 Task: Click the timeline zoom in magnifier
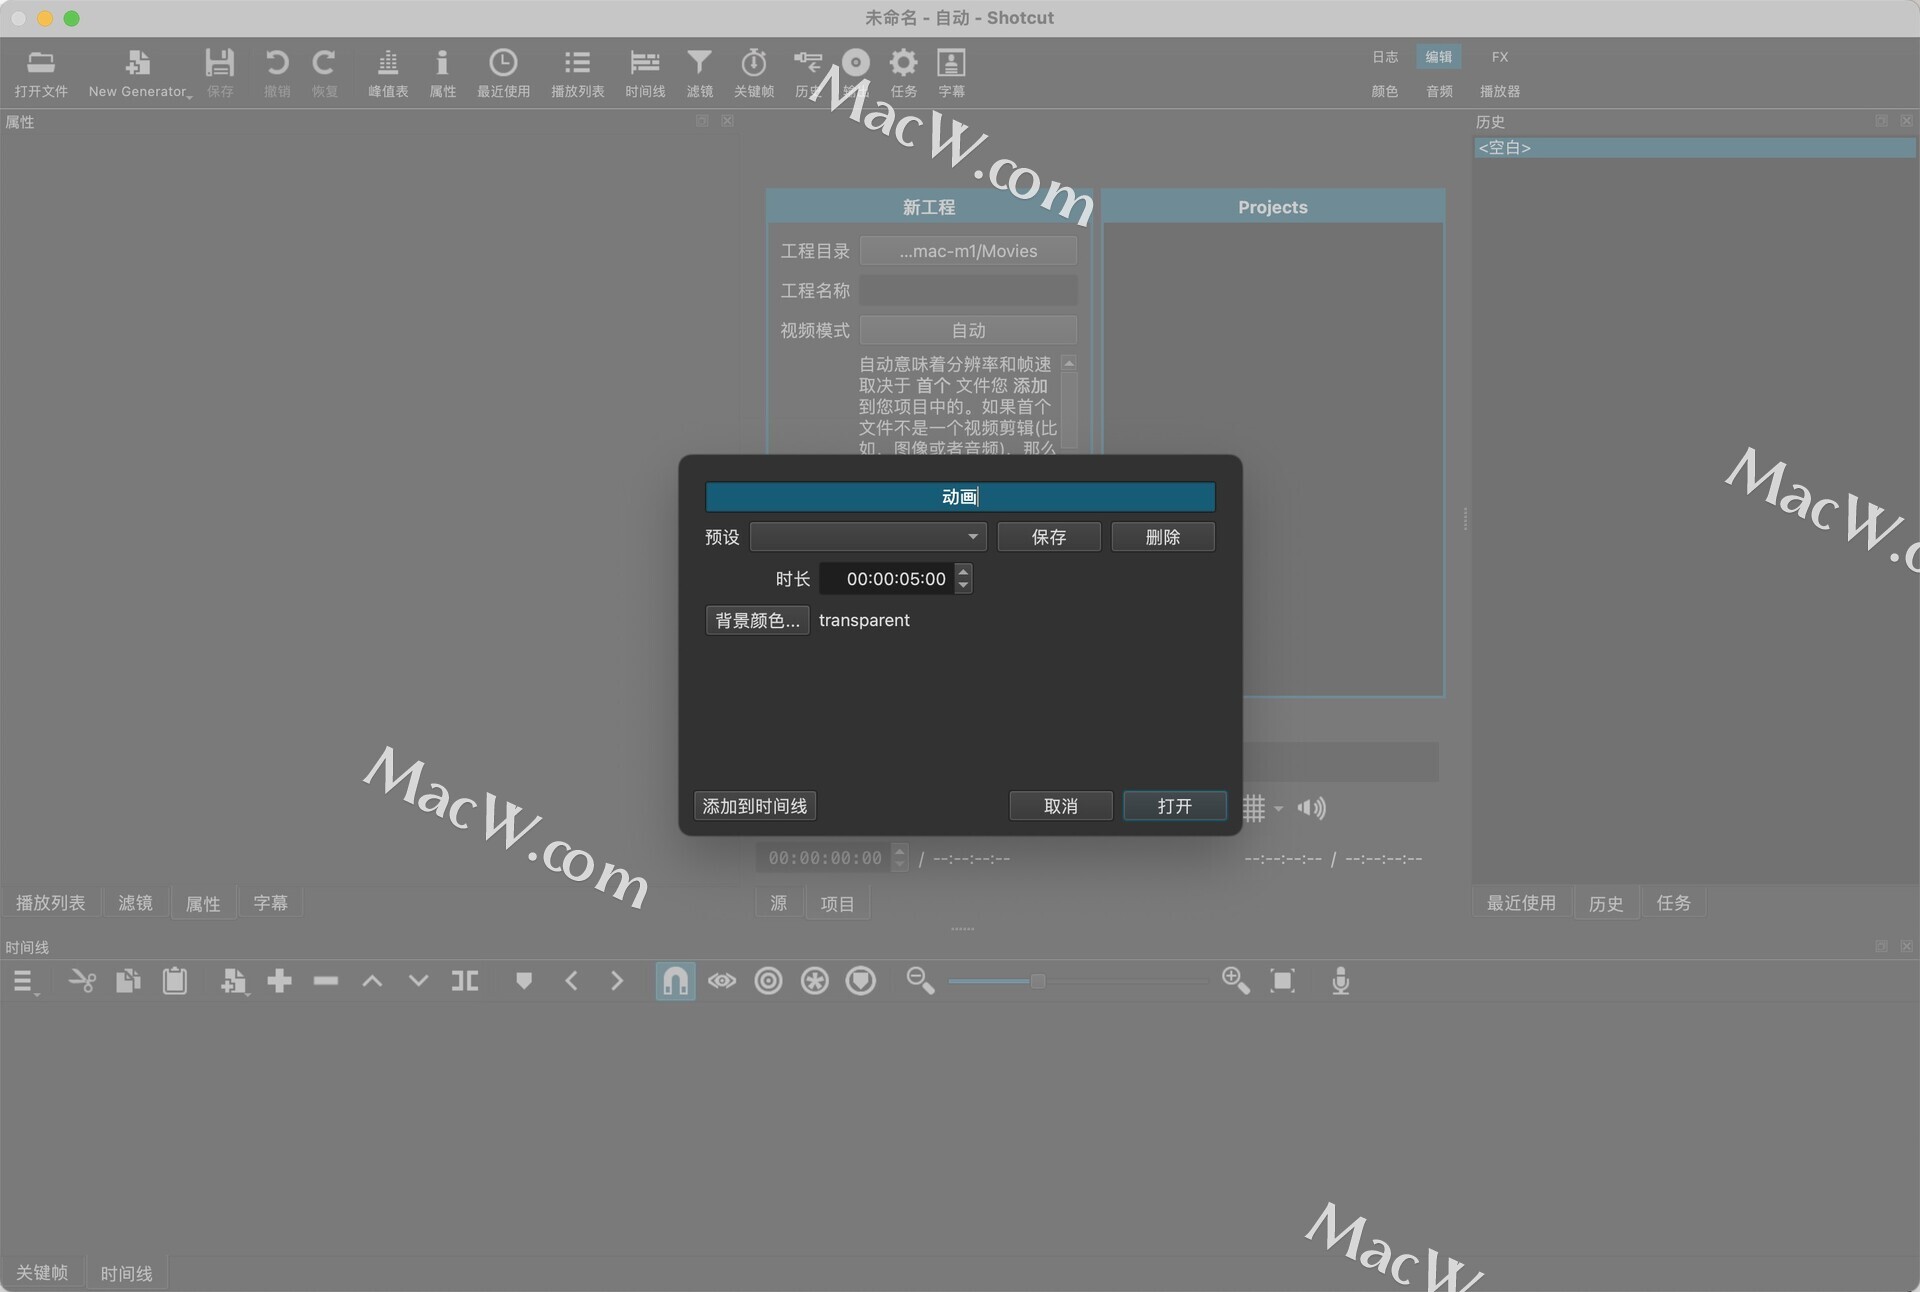tap(1236, 981)
